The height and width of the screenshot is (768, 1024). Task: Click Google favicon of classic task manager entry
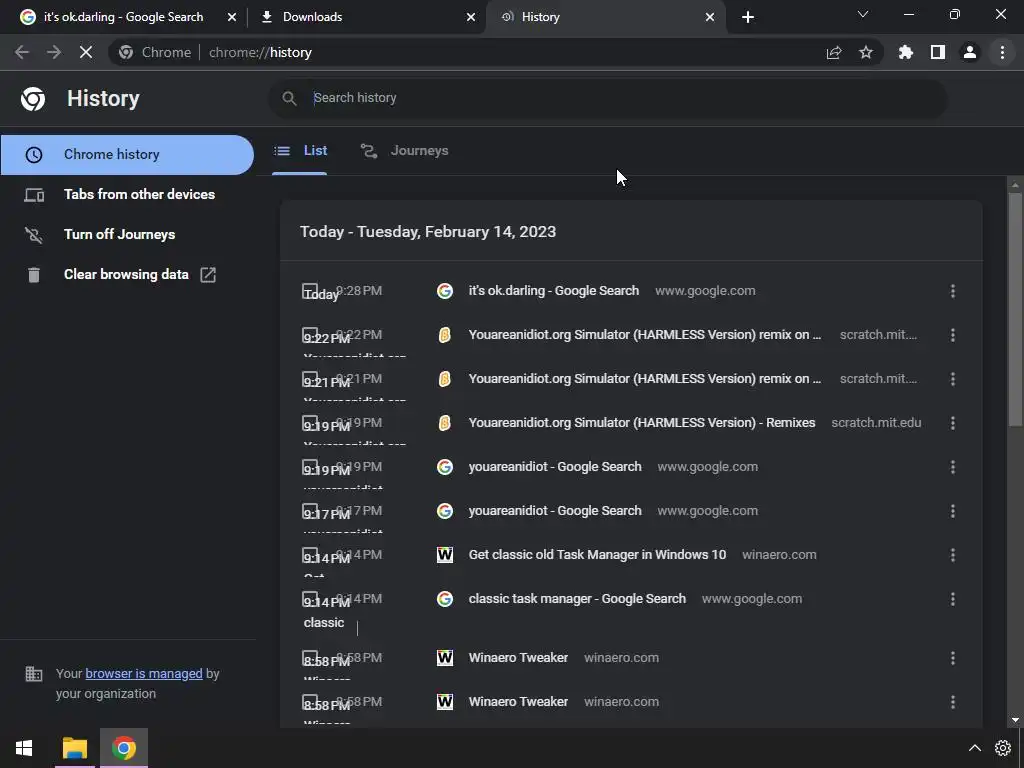tap(445, 599)
